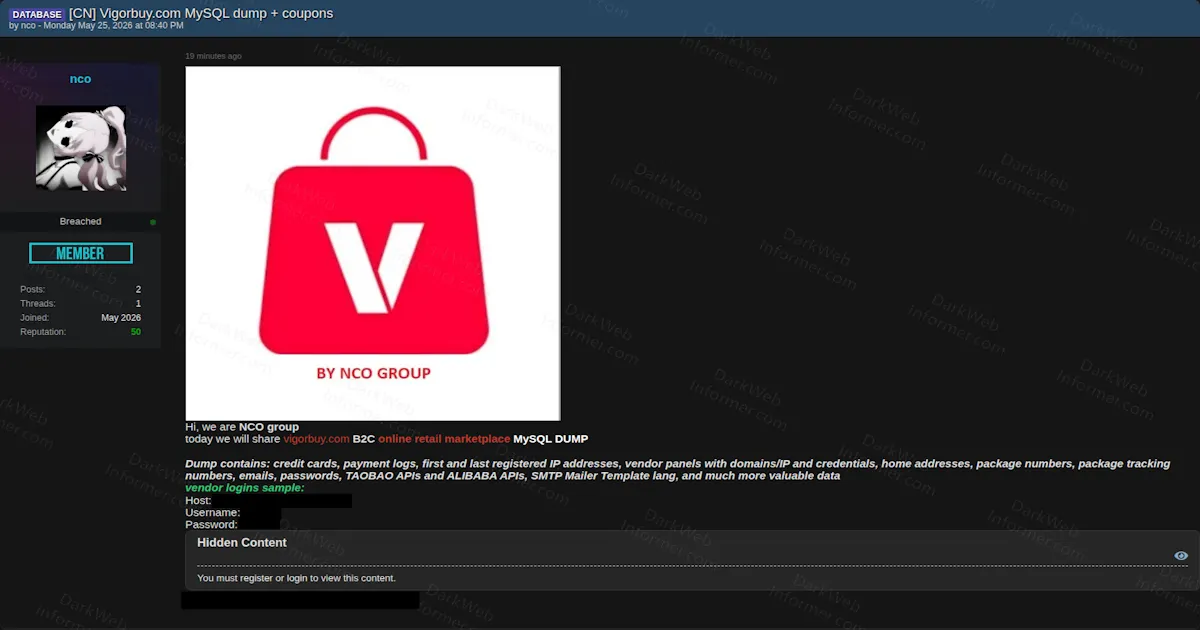The width and height of the screenshot is (1200, 630).
Task: Open the thread title Vigorbuy.com MySQL dump
Action: point(201,13)
